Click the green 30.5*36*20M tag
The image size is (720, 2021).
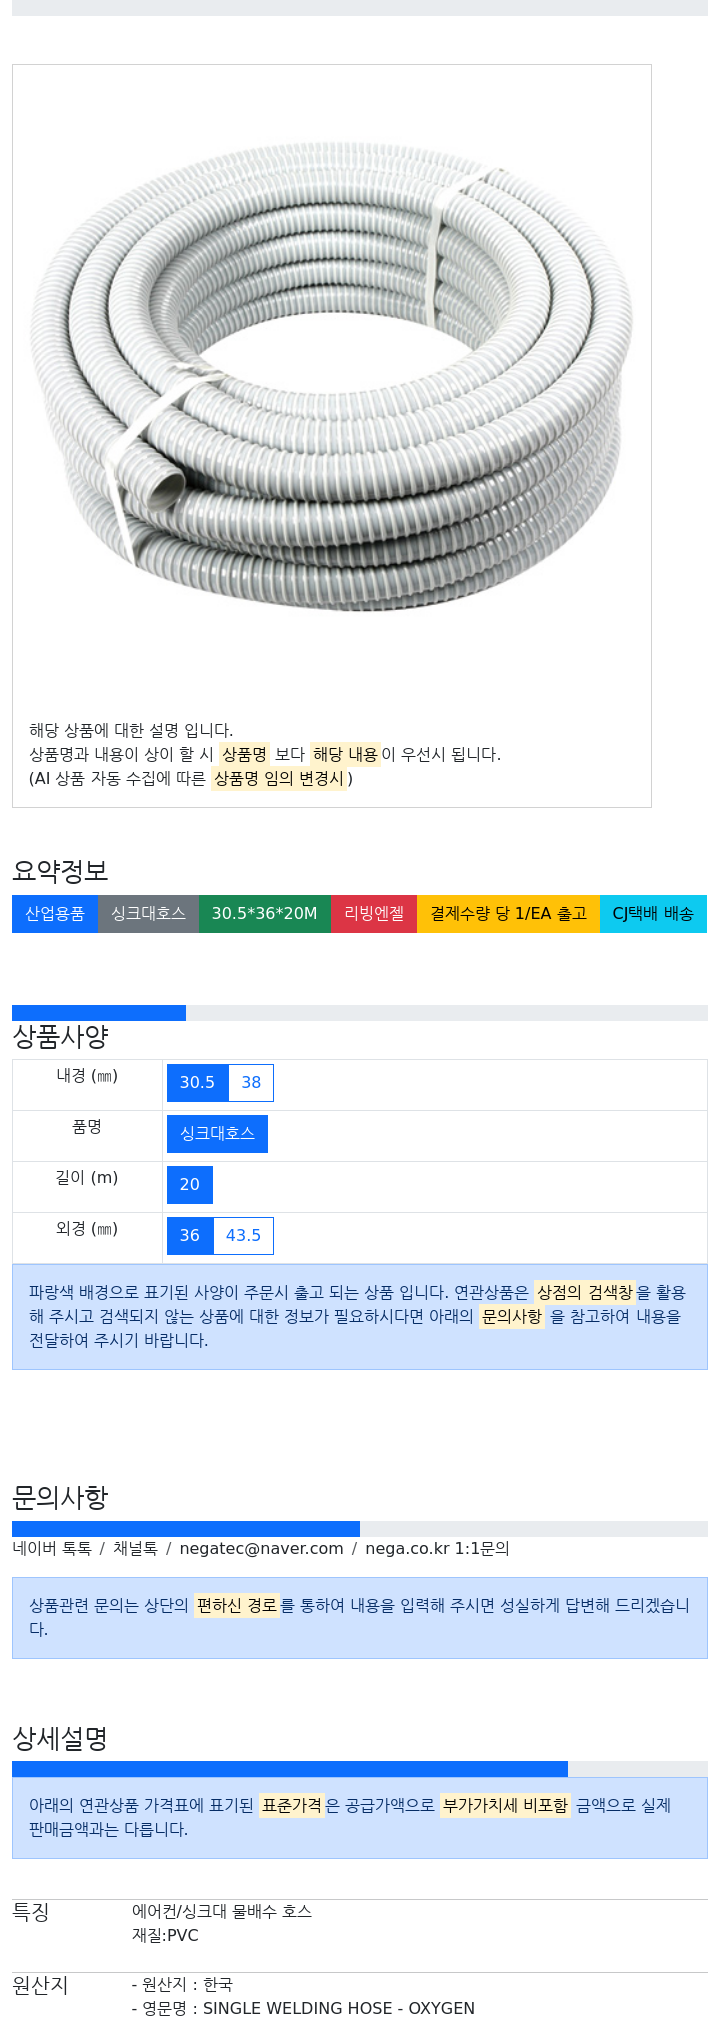click(264, 914)
